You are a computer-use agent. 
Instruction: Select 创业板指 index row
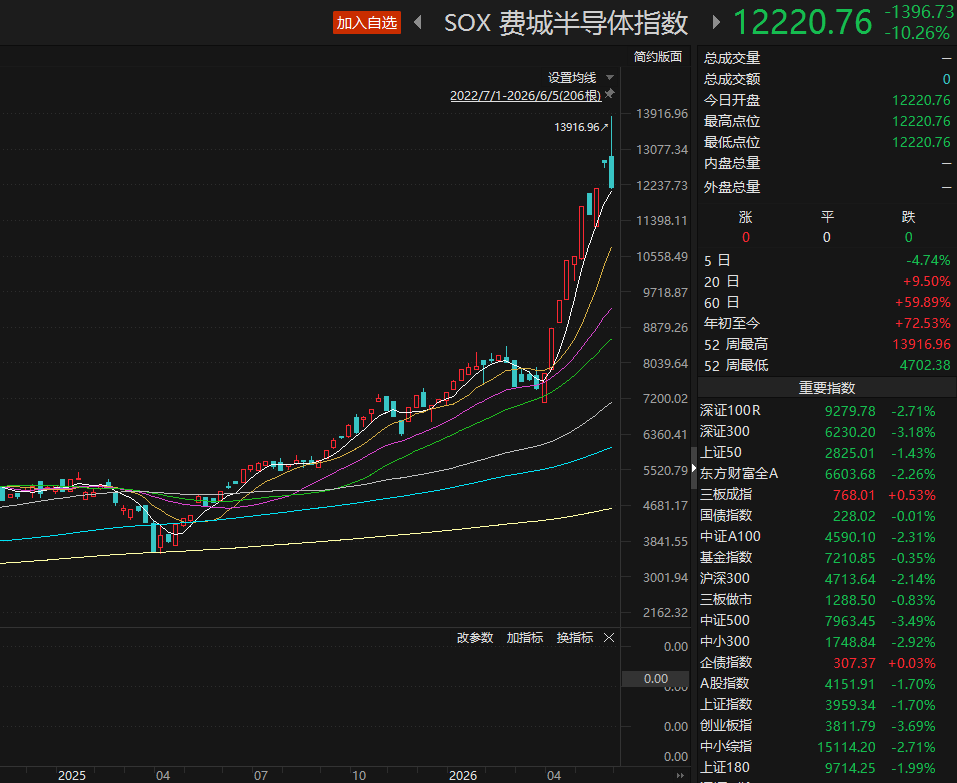click(827, 726)
